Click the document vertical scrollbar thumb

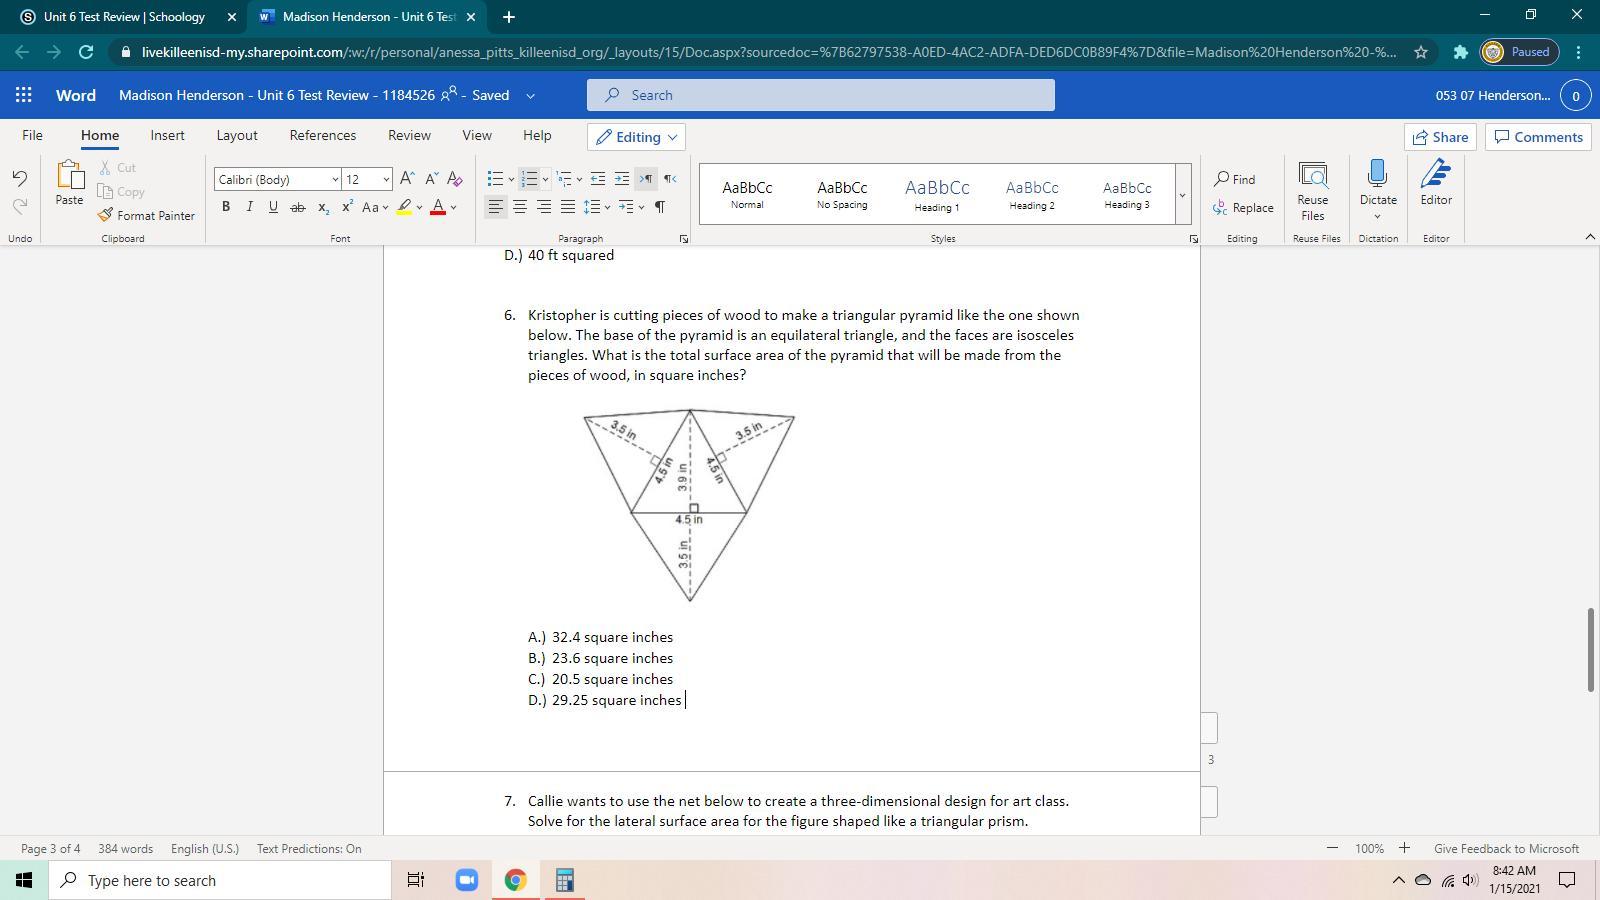point(1590,649)
